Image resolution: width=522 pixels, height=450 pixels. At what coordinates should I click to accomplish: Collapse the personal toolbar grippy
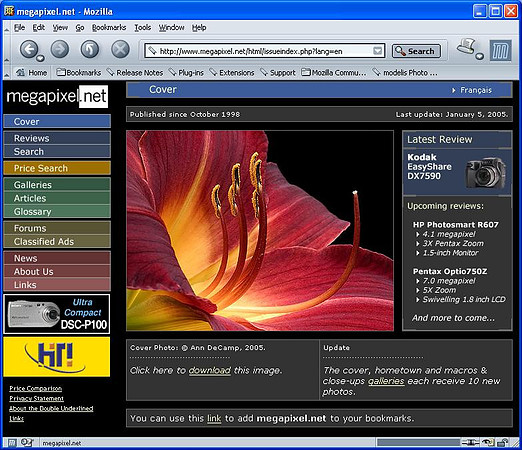(6, 72)
